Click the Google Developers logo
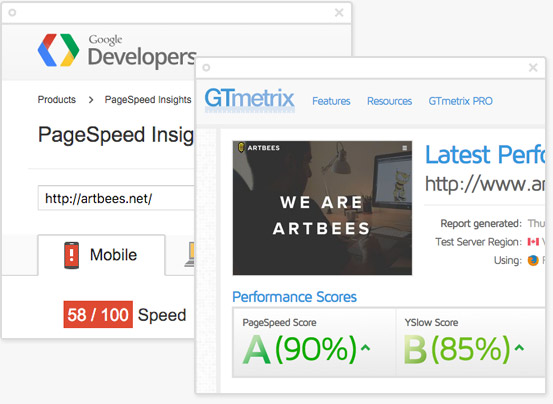The image size is (553, 404). point(116,50)
